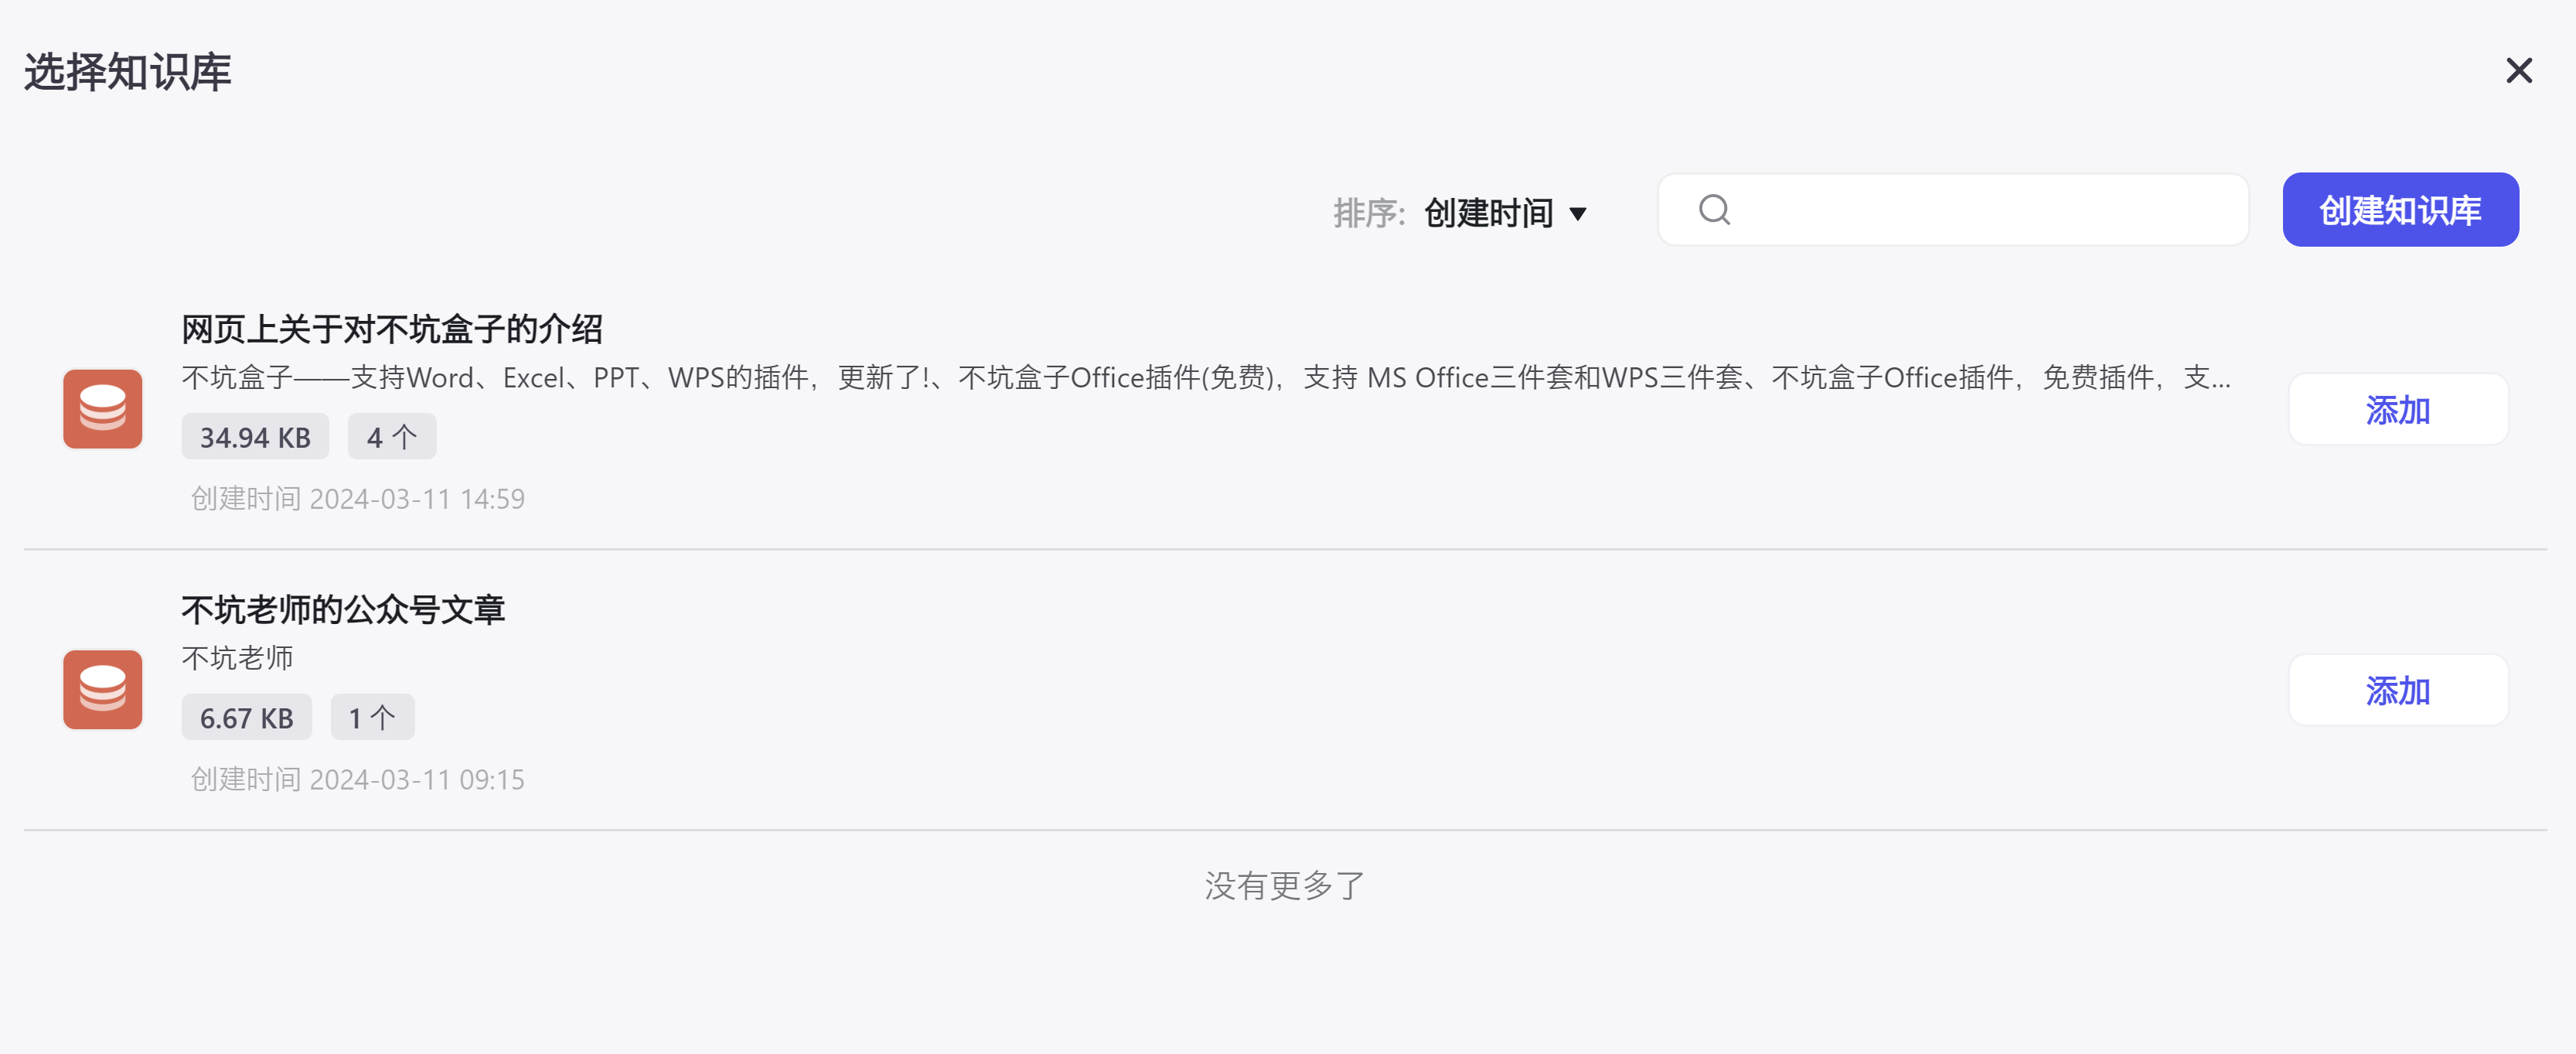Click database icon of 不坑老师的公众号文章

[103, 690]
